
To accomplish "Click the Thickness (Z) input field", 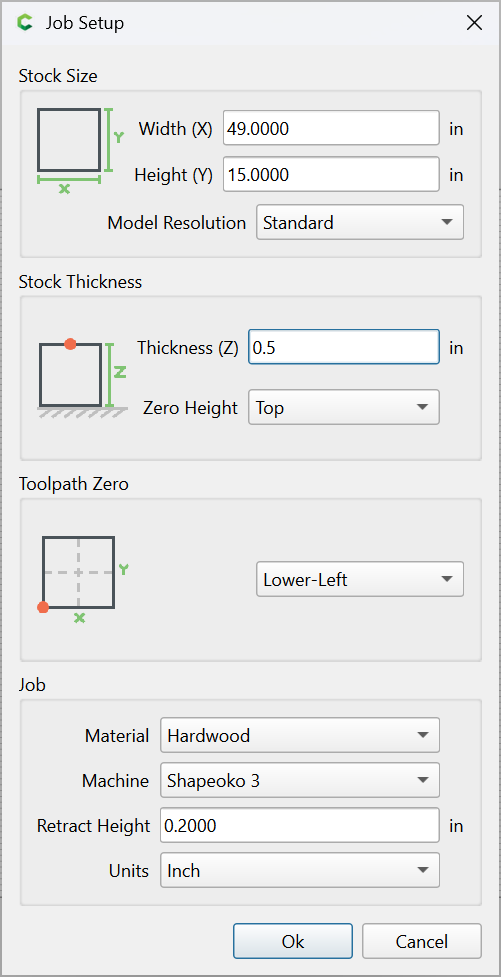I will coord(344,347).
